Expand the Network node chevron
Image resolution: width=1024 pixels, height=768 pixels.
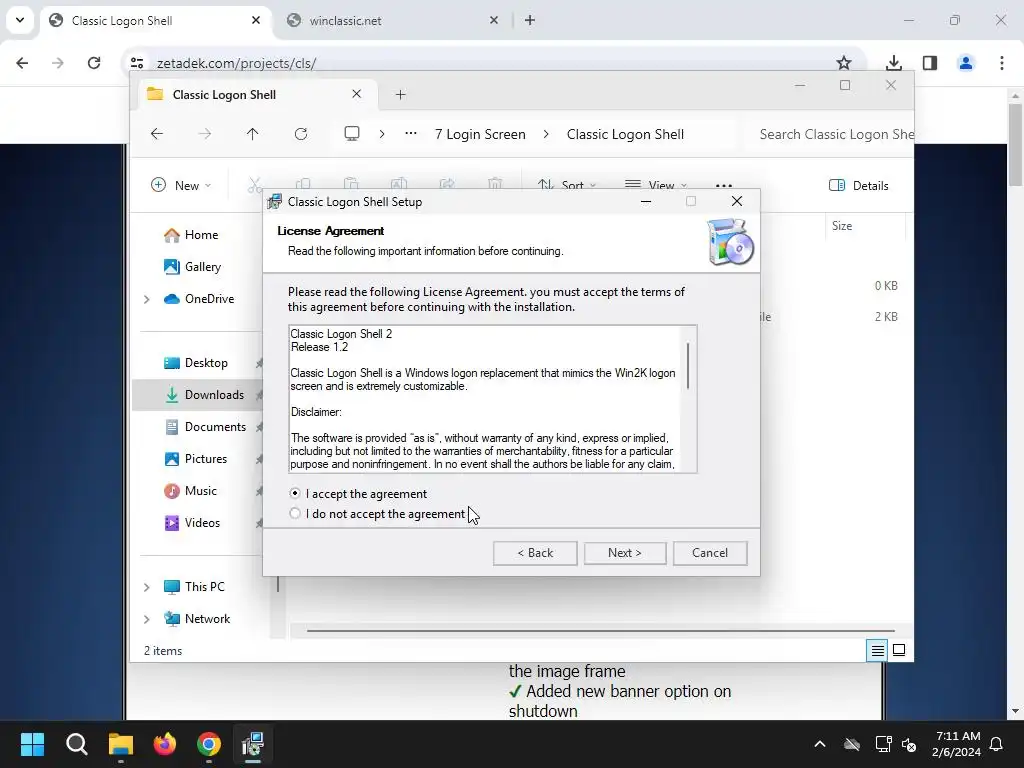147,619
